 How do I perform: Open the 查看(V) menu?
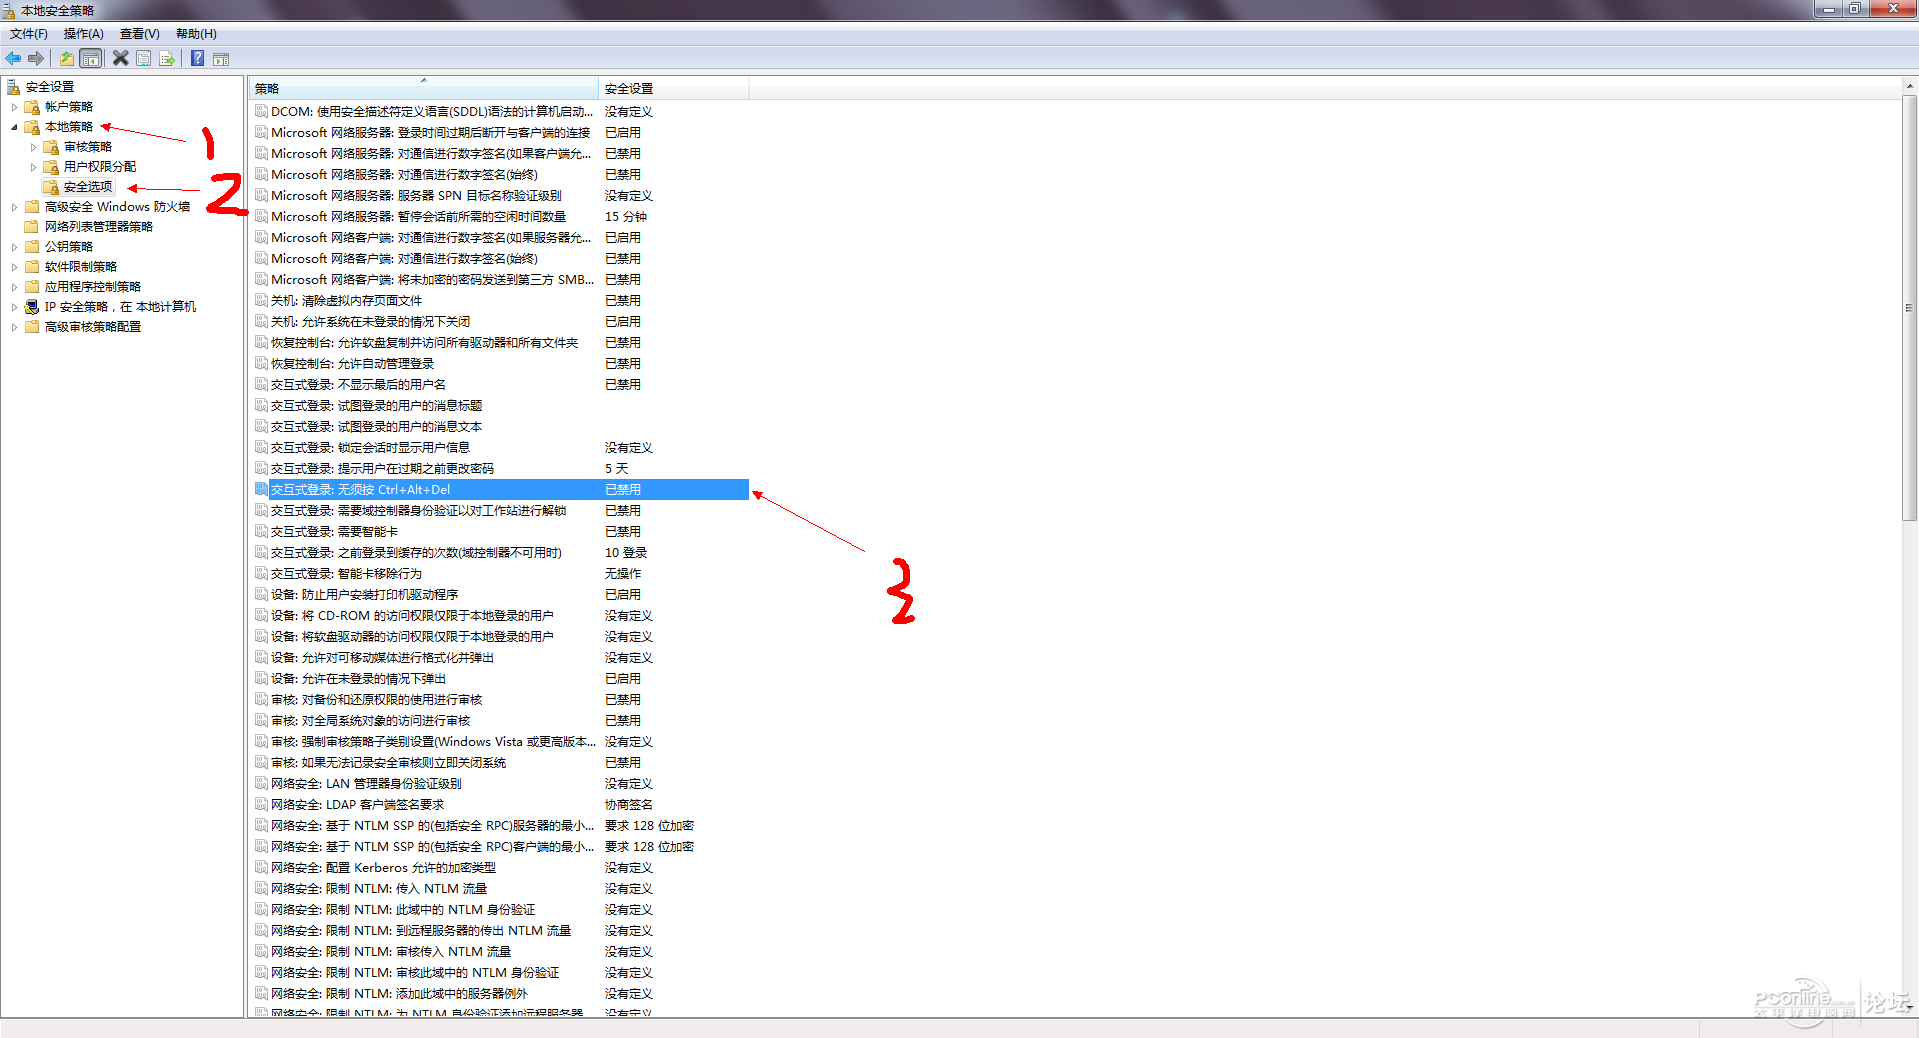pyautogui.click(x=140, y=34)
